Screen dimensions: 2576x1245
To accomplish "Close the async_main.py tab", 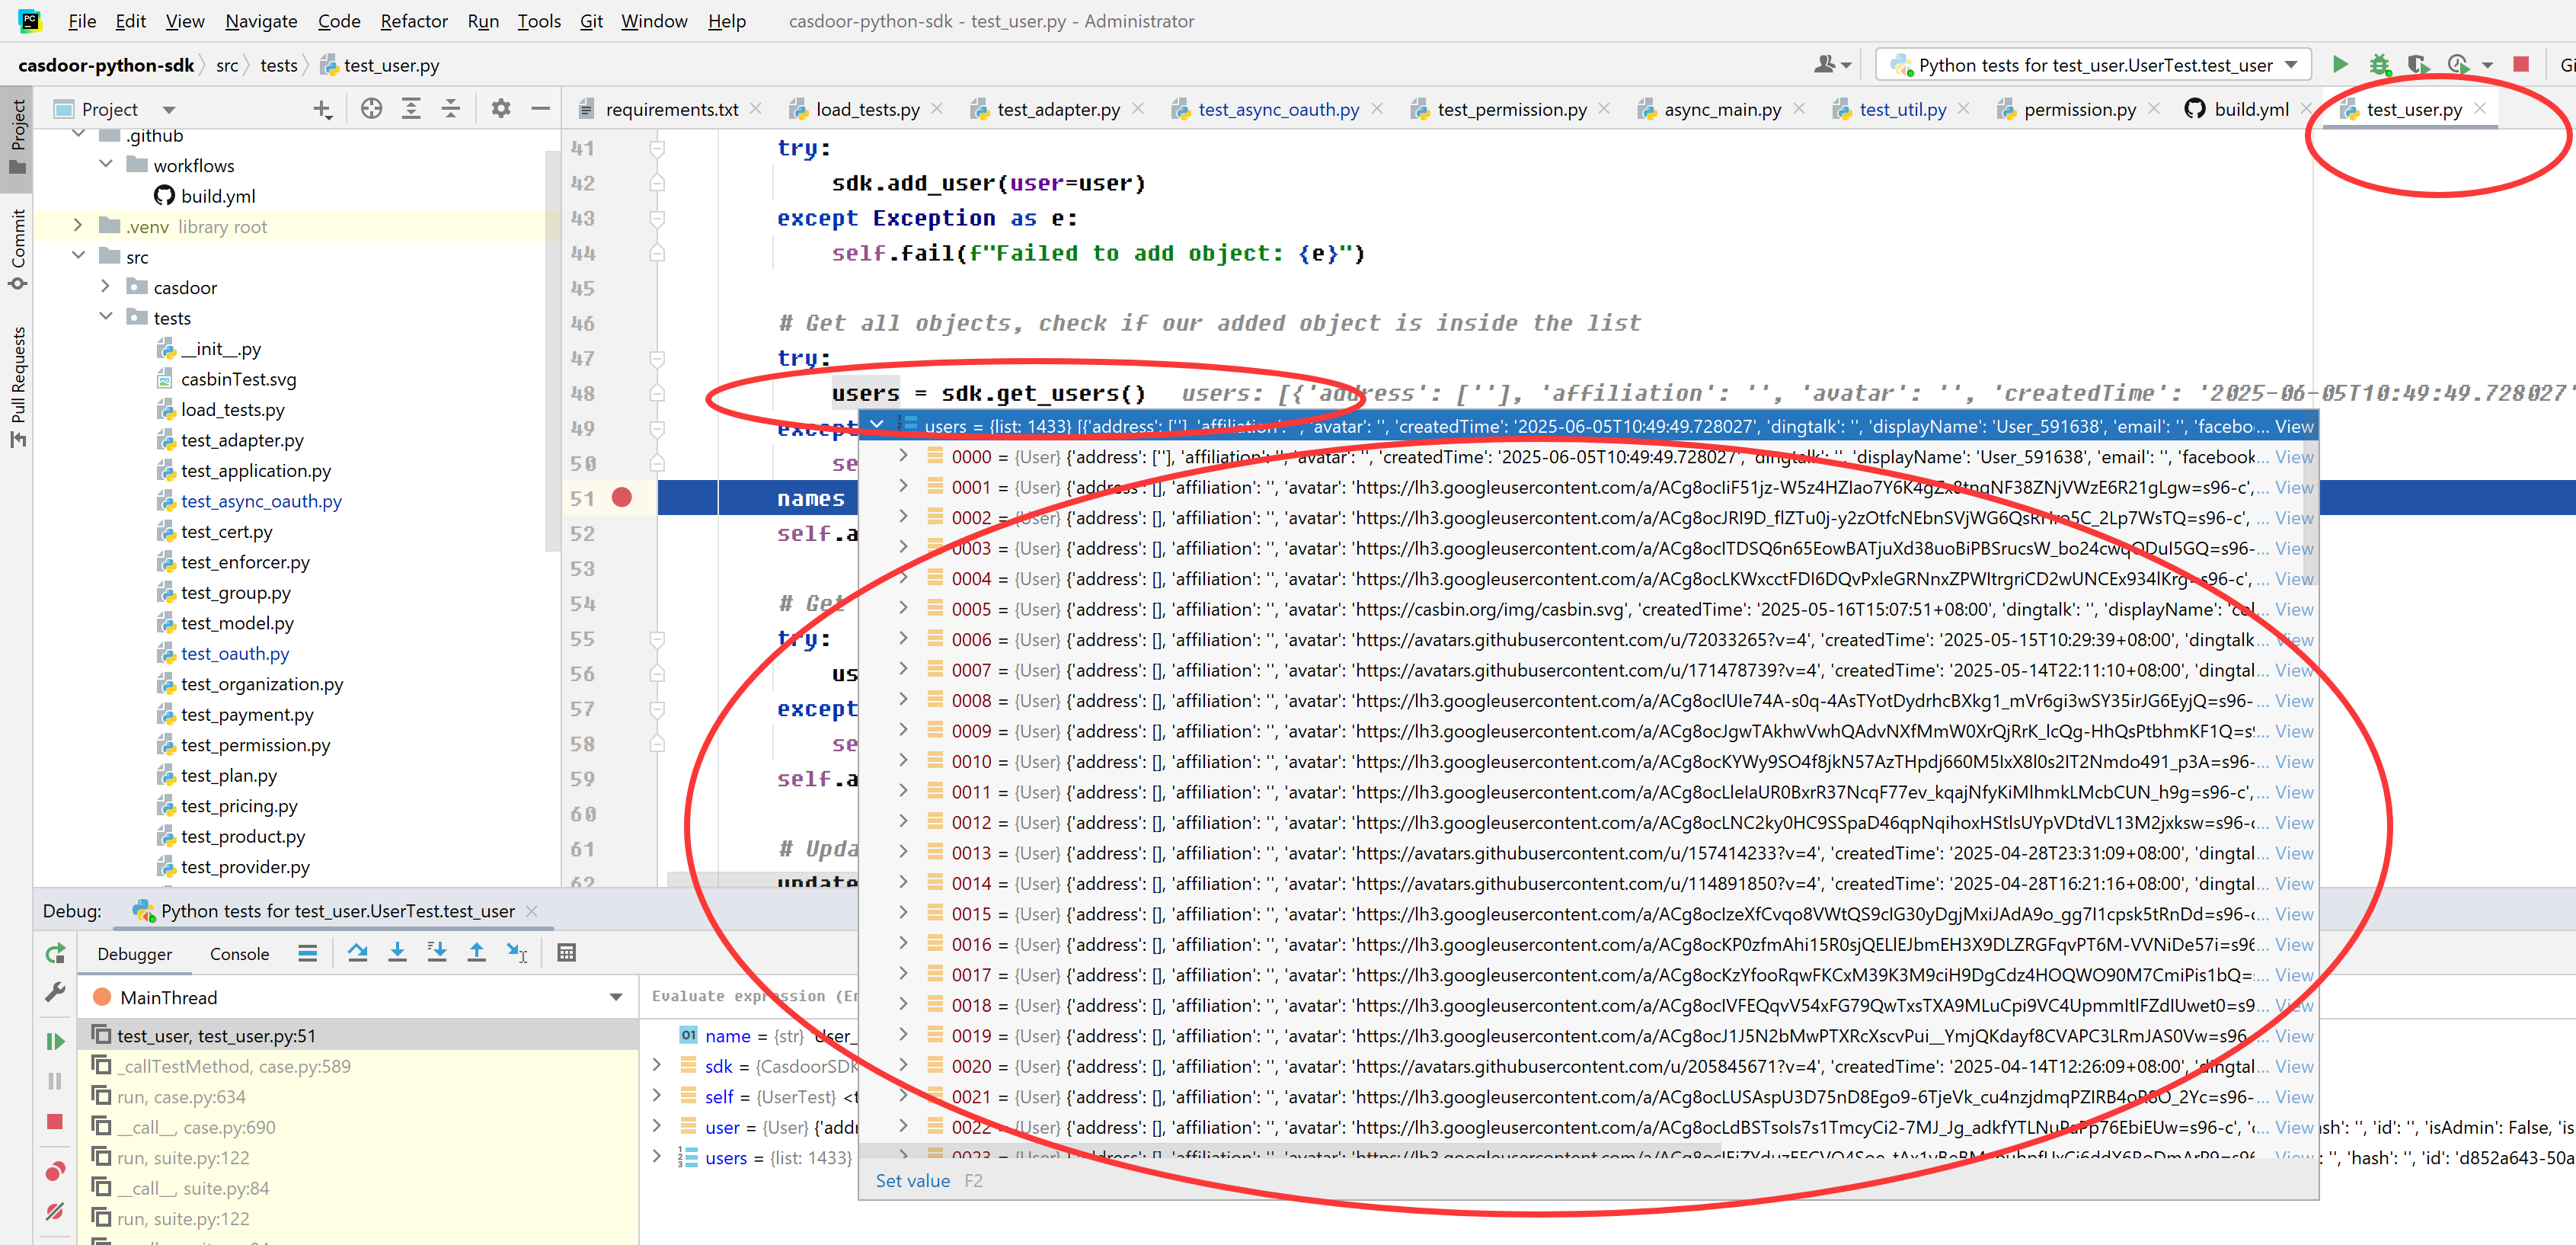I will 1799,108.
